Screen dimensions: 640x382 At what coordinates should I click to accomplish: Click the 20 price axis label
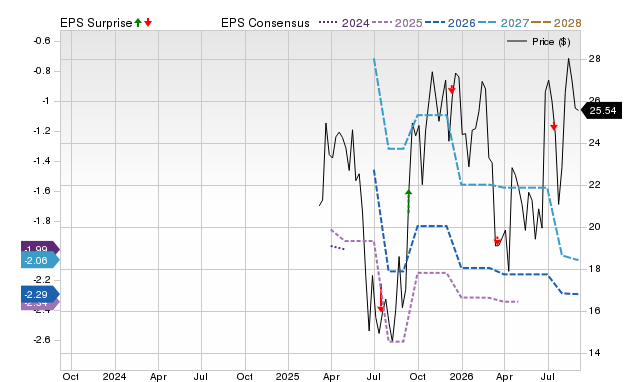click(594, 227)
